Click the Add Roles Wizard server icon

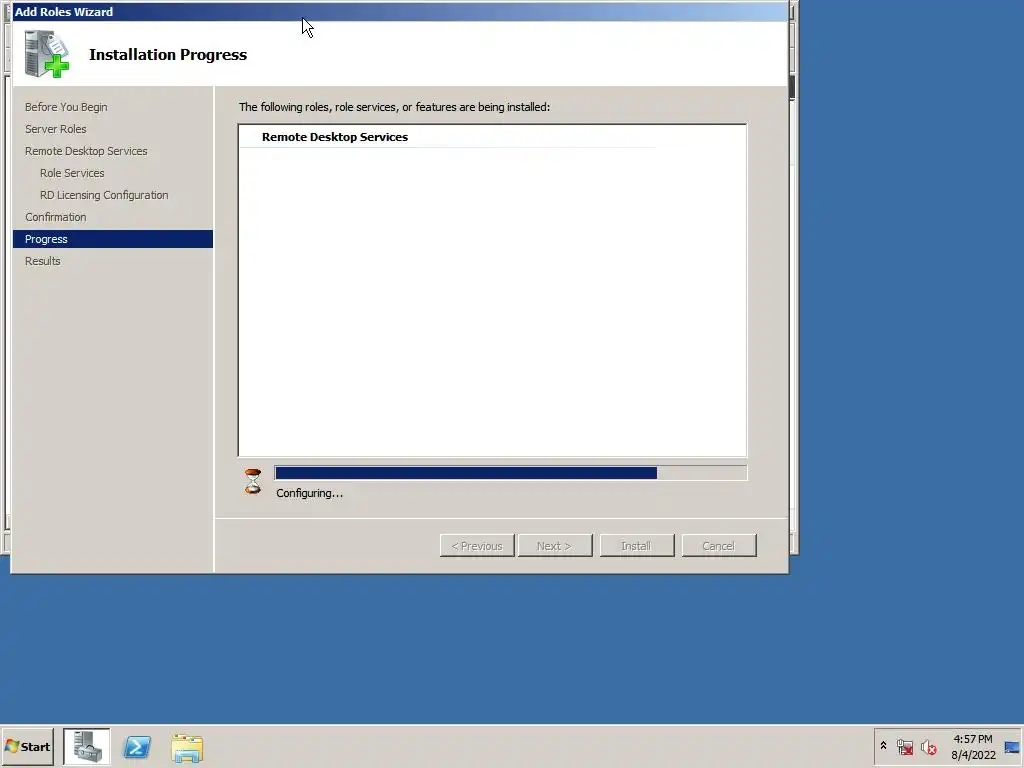[46, 54]
